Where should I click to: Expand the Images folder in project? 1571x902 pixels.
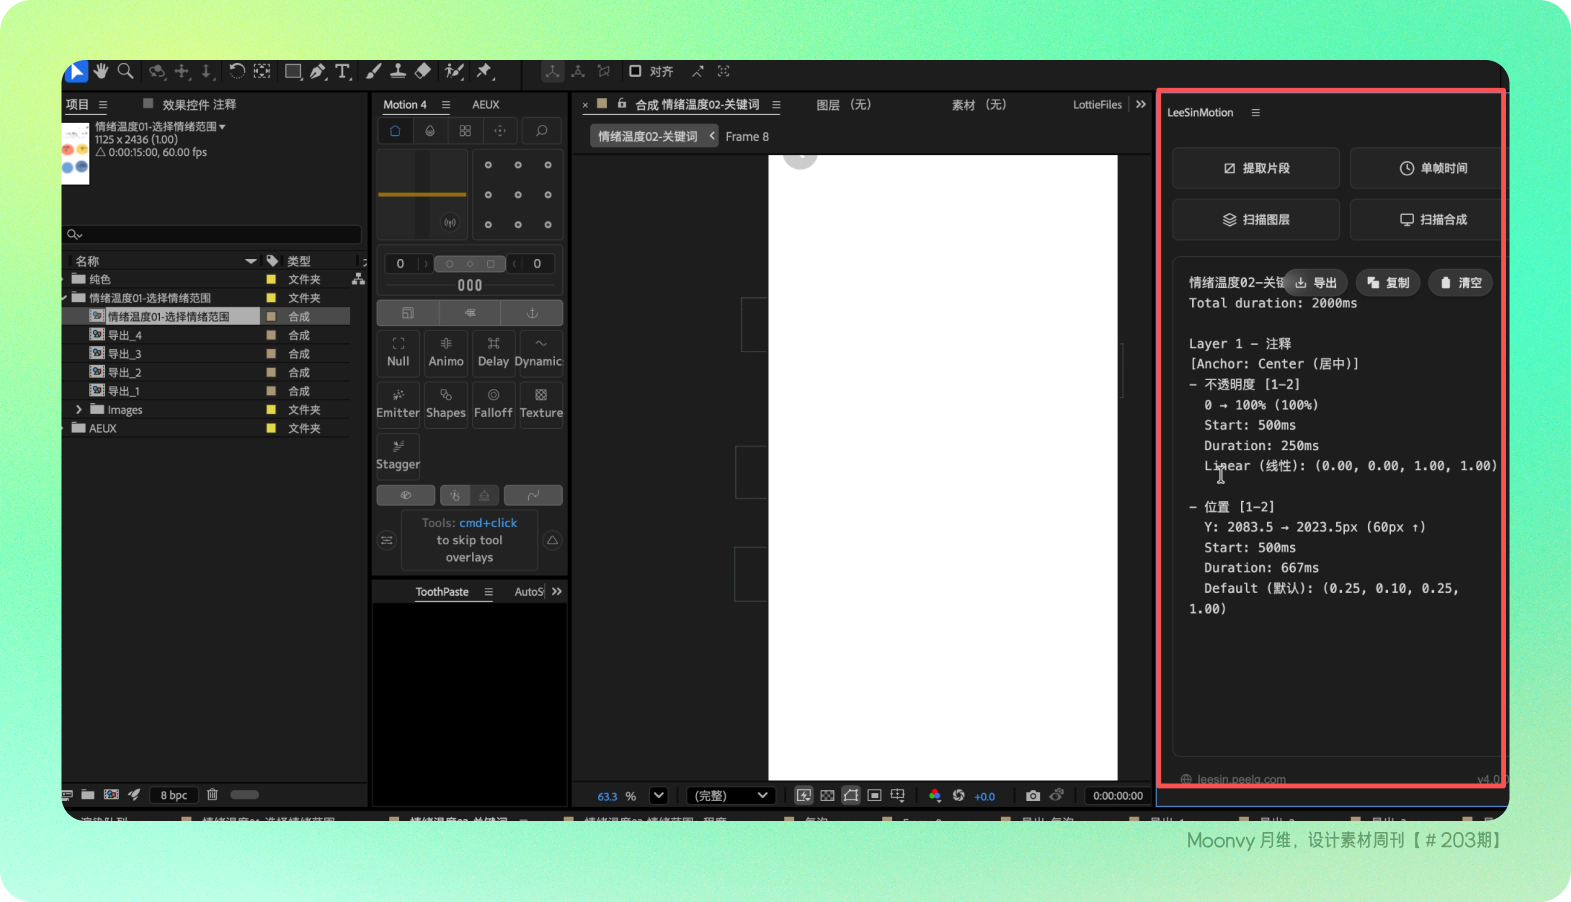coord(79,410)
